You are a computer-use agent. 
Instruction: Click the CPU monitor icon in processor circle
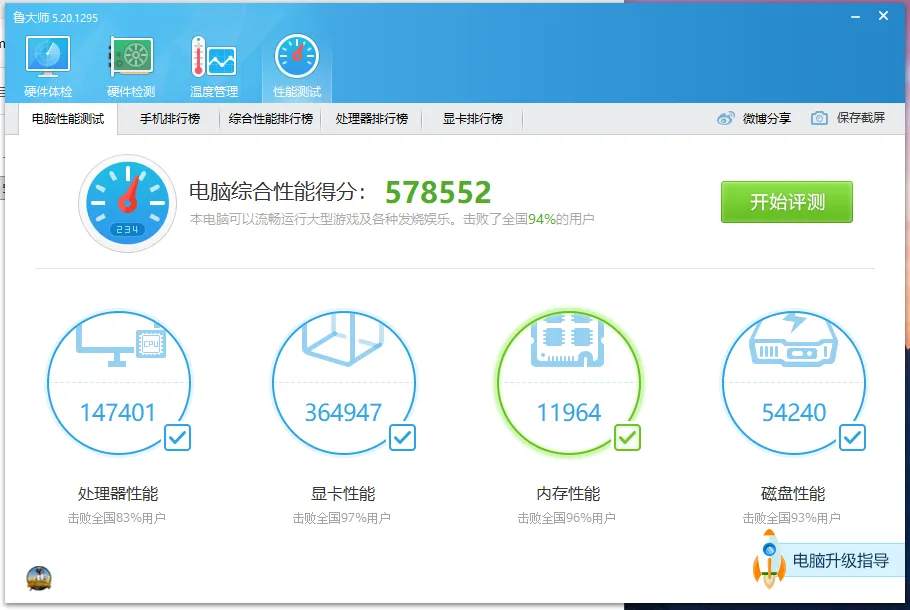121,345
